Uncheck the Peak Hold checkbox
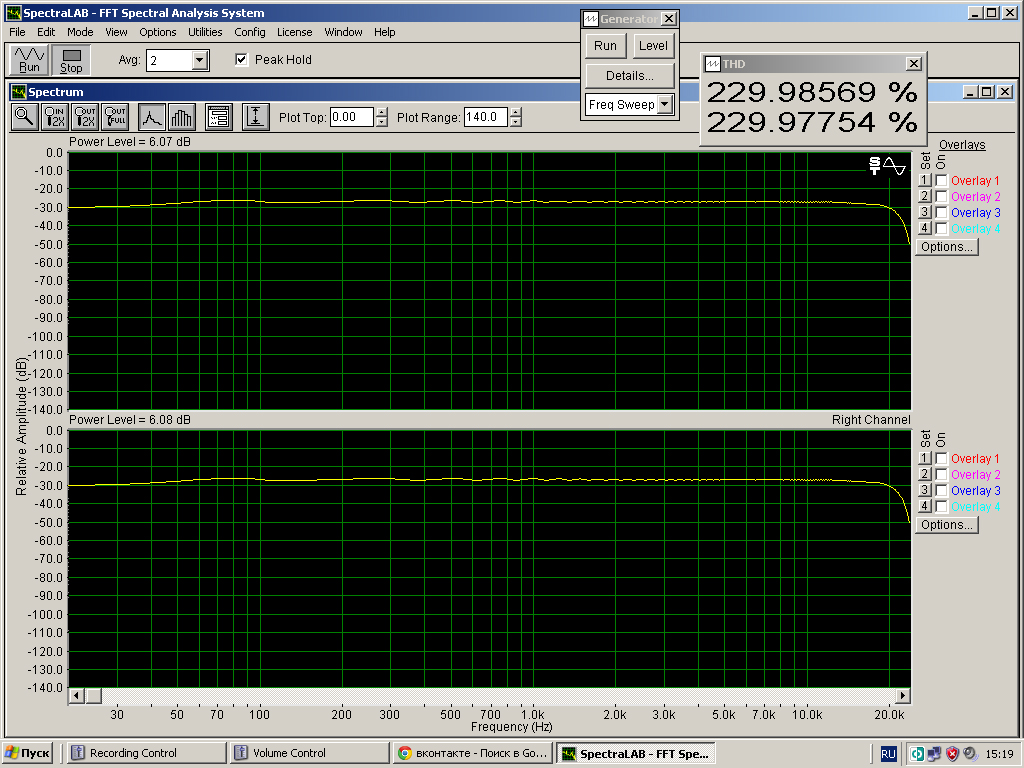The height and width of the screenshot is (768, 1024). click(x=241, y=60)
